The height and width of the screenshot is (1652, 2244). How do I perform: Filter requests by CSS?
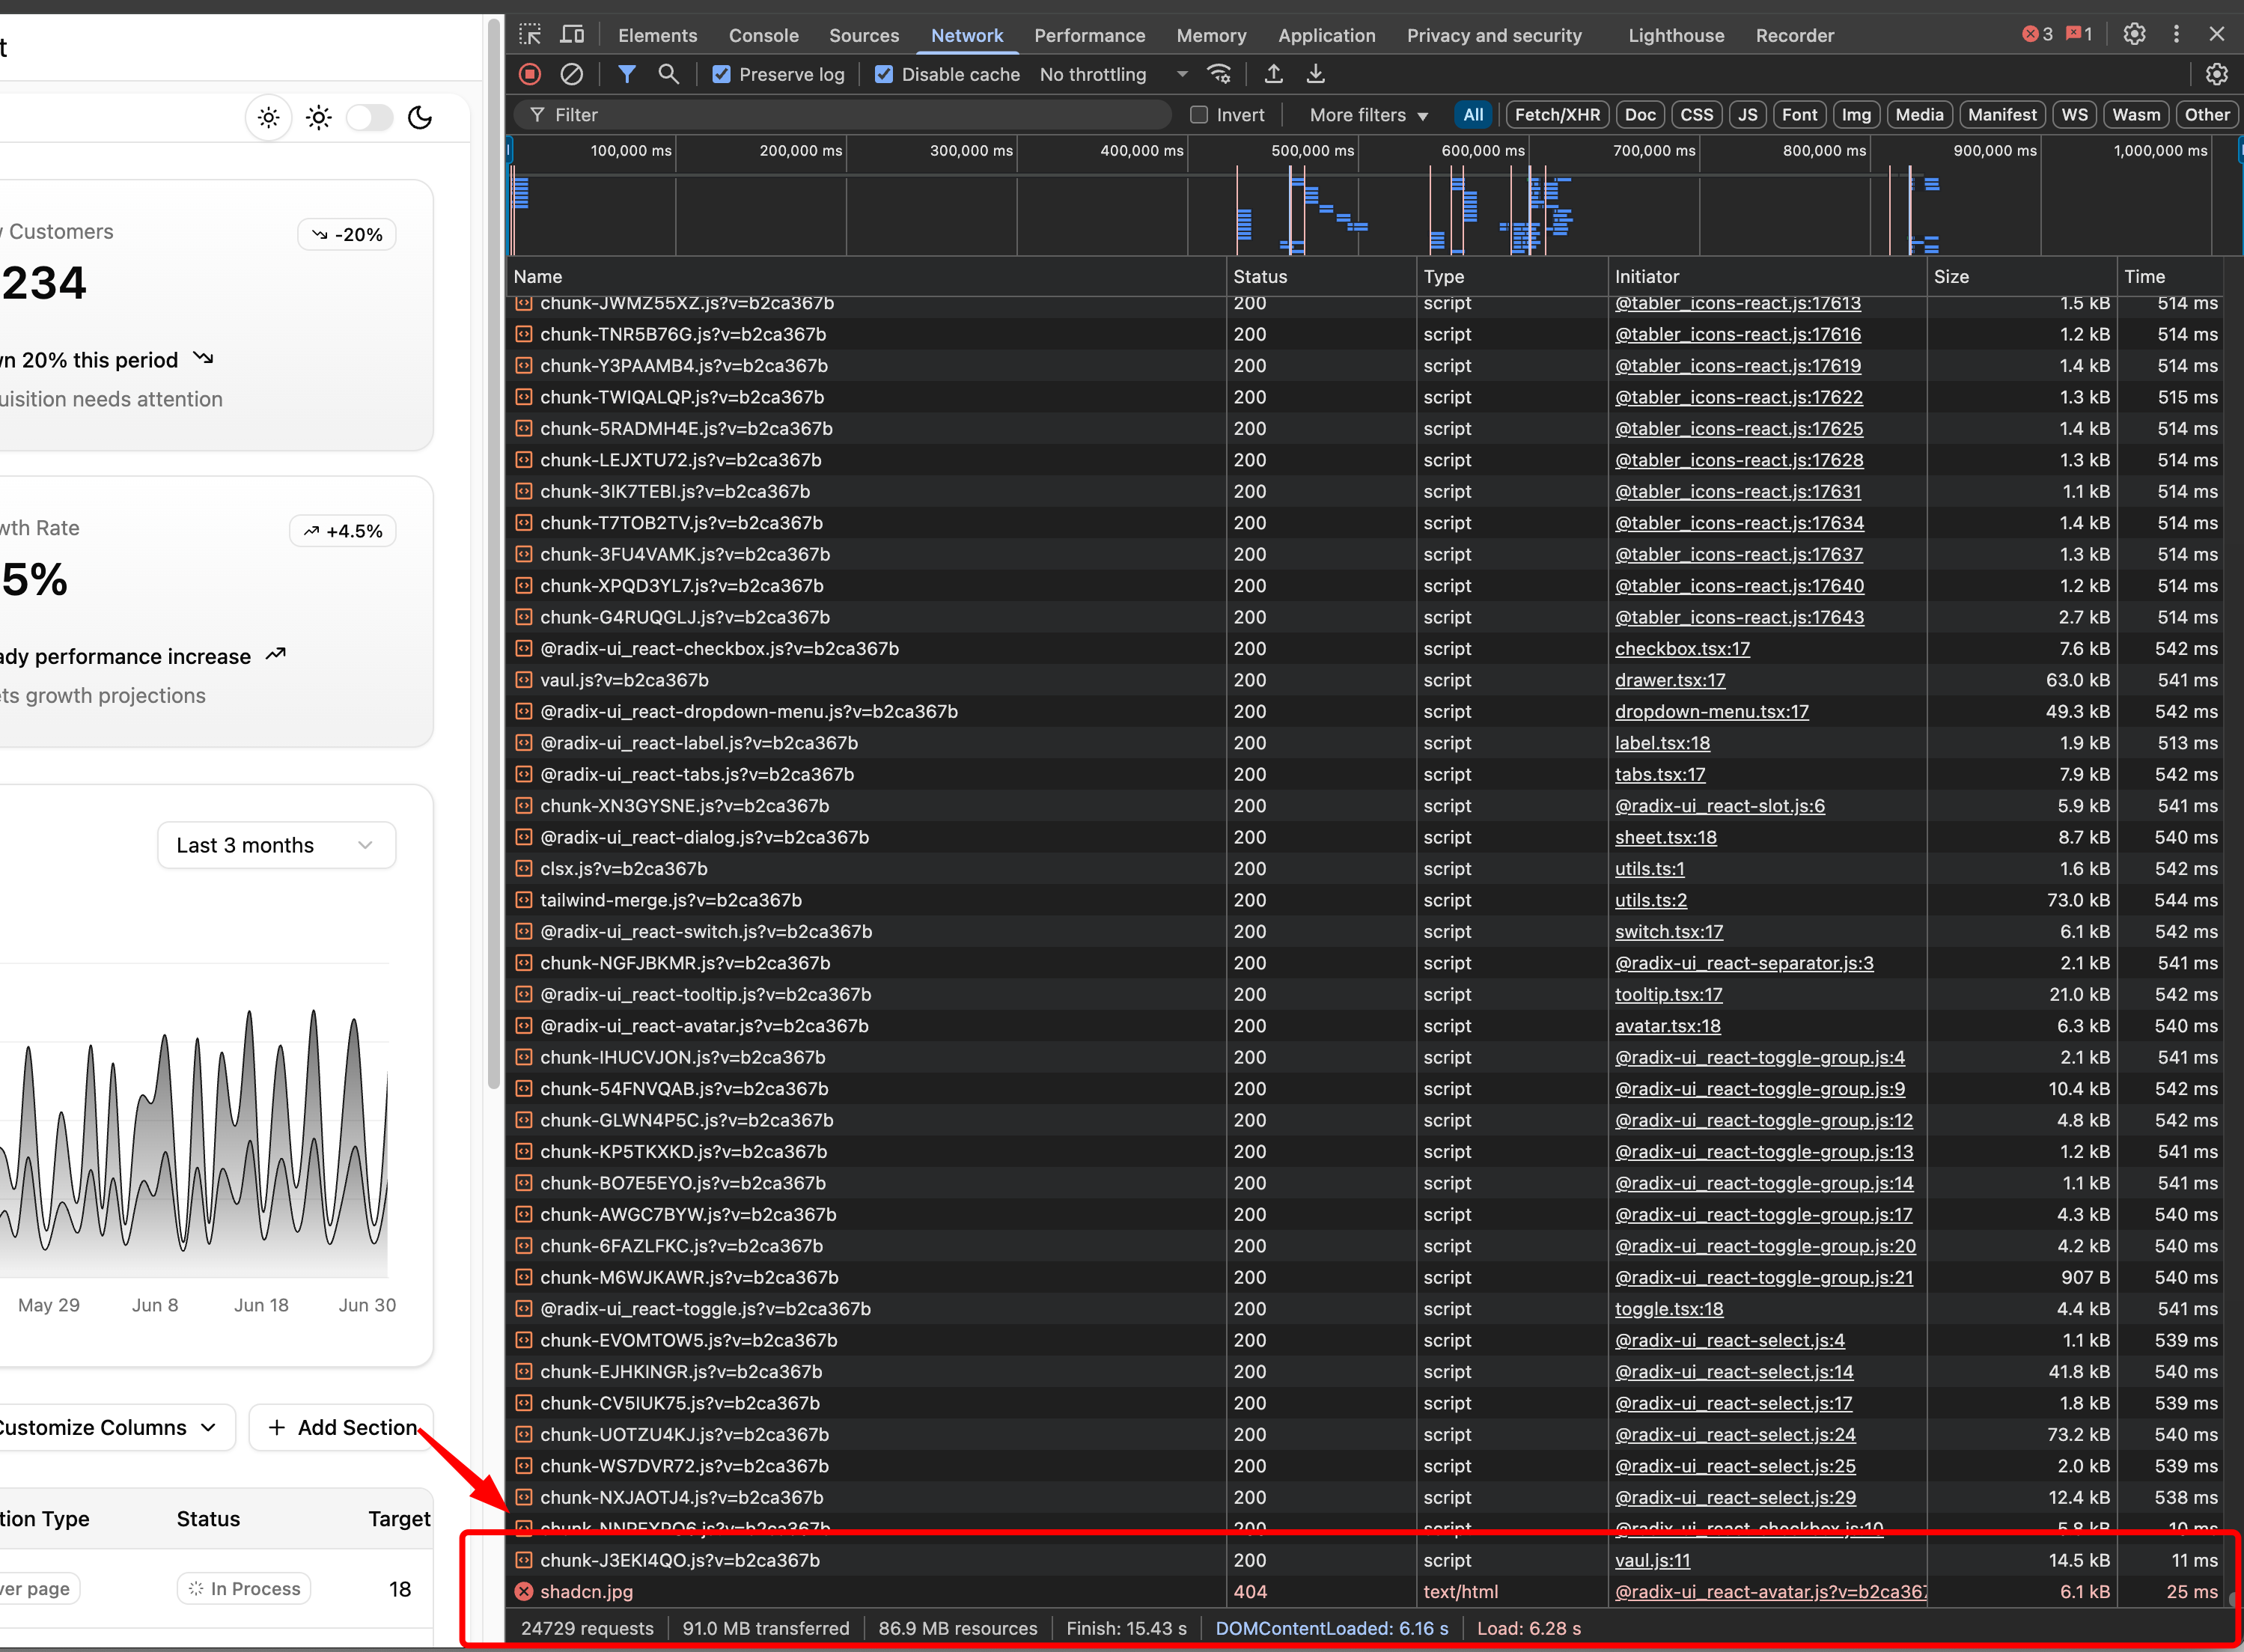pos(1696,115)
